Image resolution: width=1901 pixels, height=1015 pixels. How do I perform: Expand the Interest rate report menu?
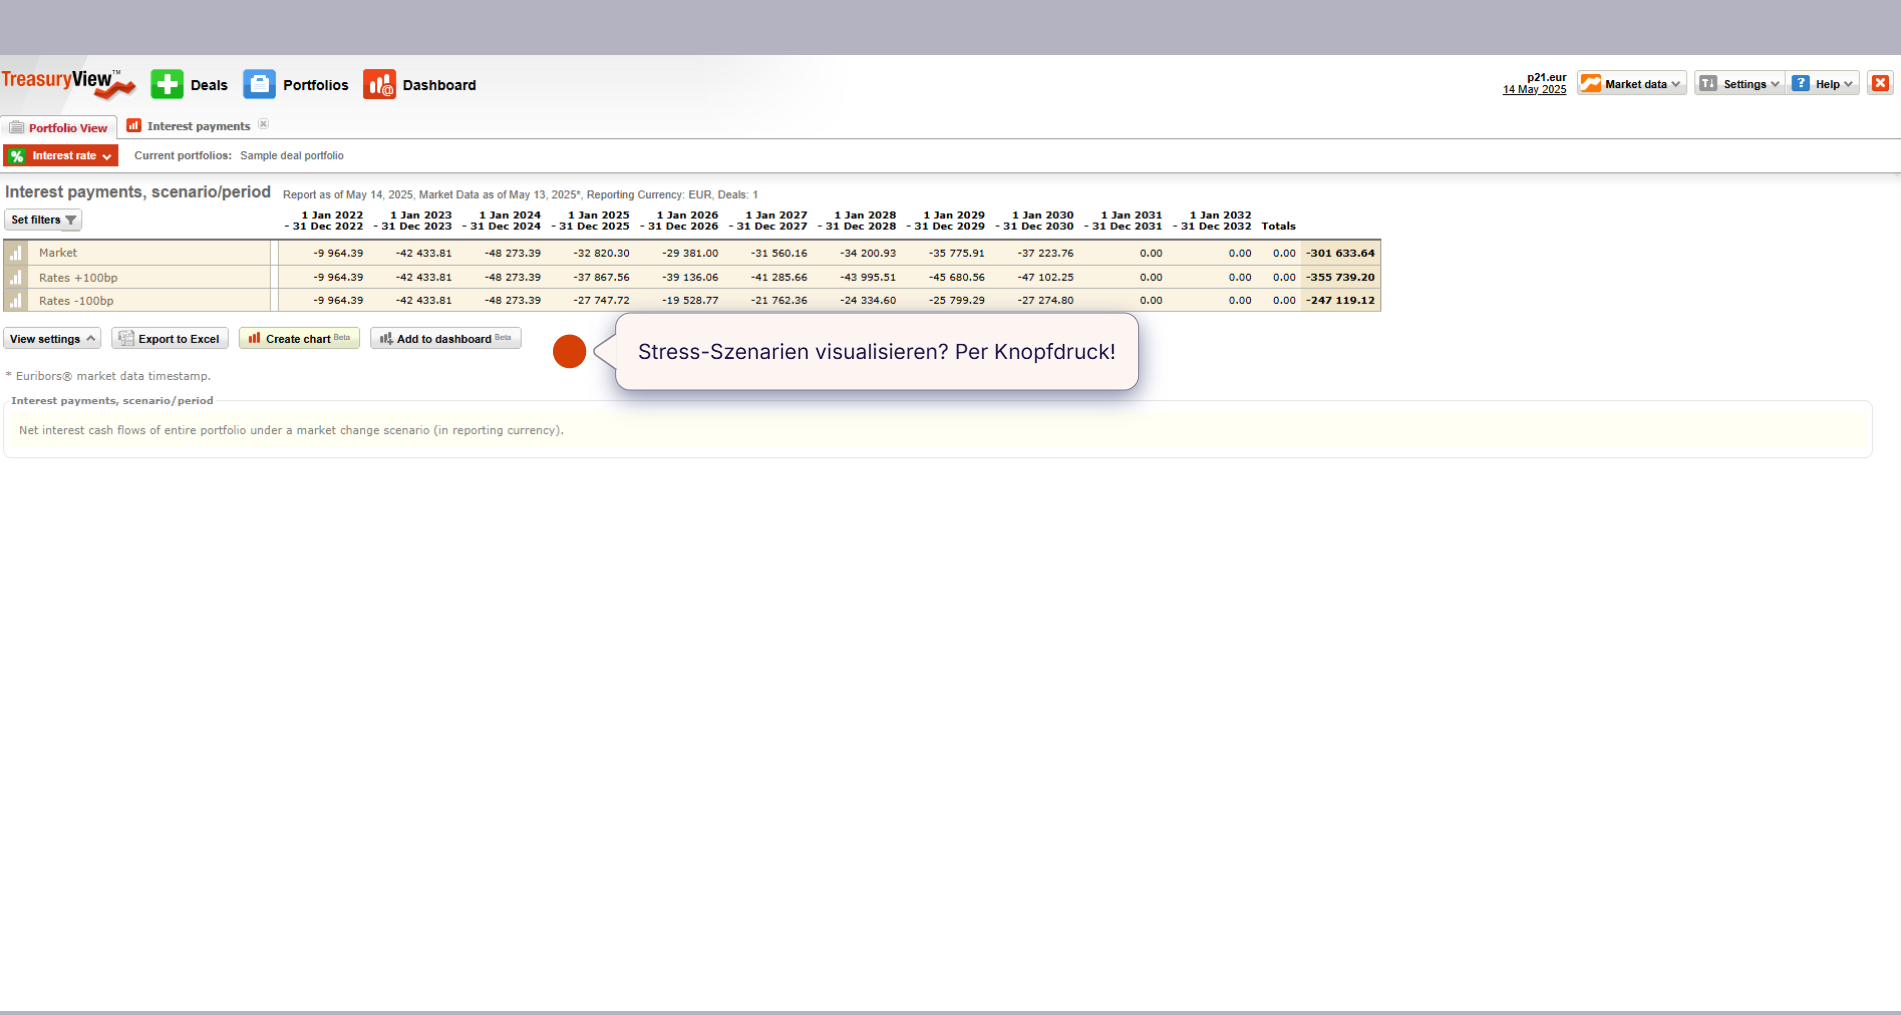coord(61,156)
